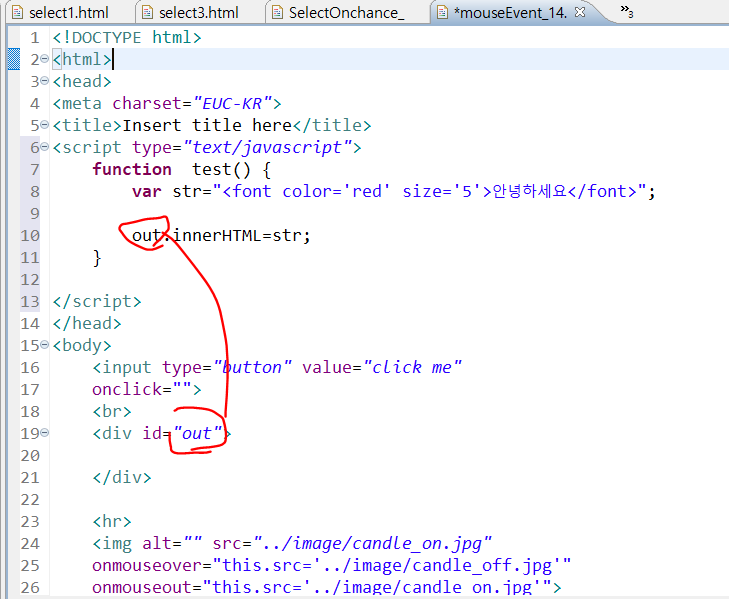Collapse the html tag fold on line 2

pos(45,59)
